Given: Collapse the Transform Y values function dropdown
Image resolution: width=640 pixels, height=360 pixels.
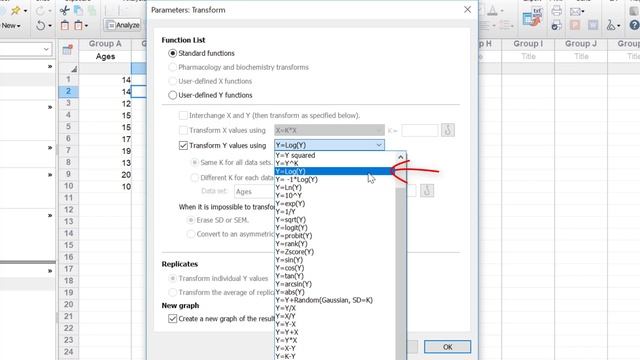Looking at the screenshot, I should pyautogui.click(x=379, y=145).
